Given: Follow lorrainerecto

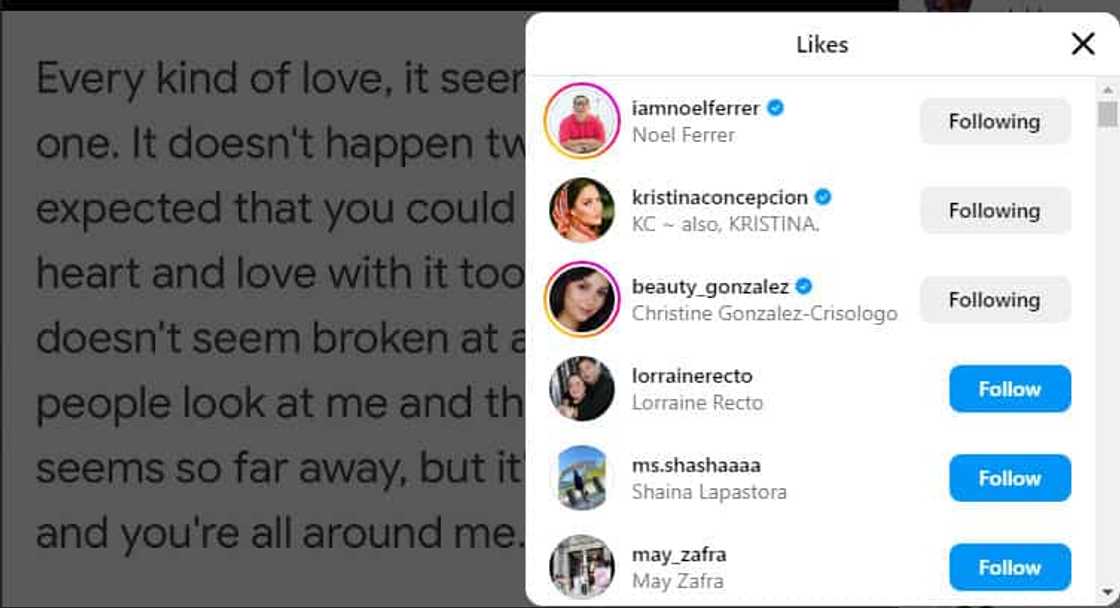Looking at the screenshot, I should pyautogui.click(x=1009, y=389).
